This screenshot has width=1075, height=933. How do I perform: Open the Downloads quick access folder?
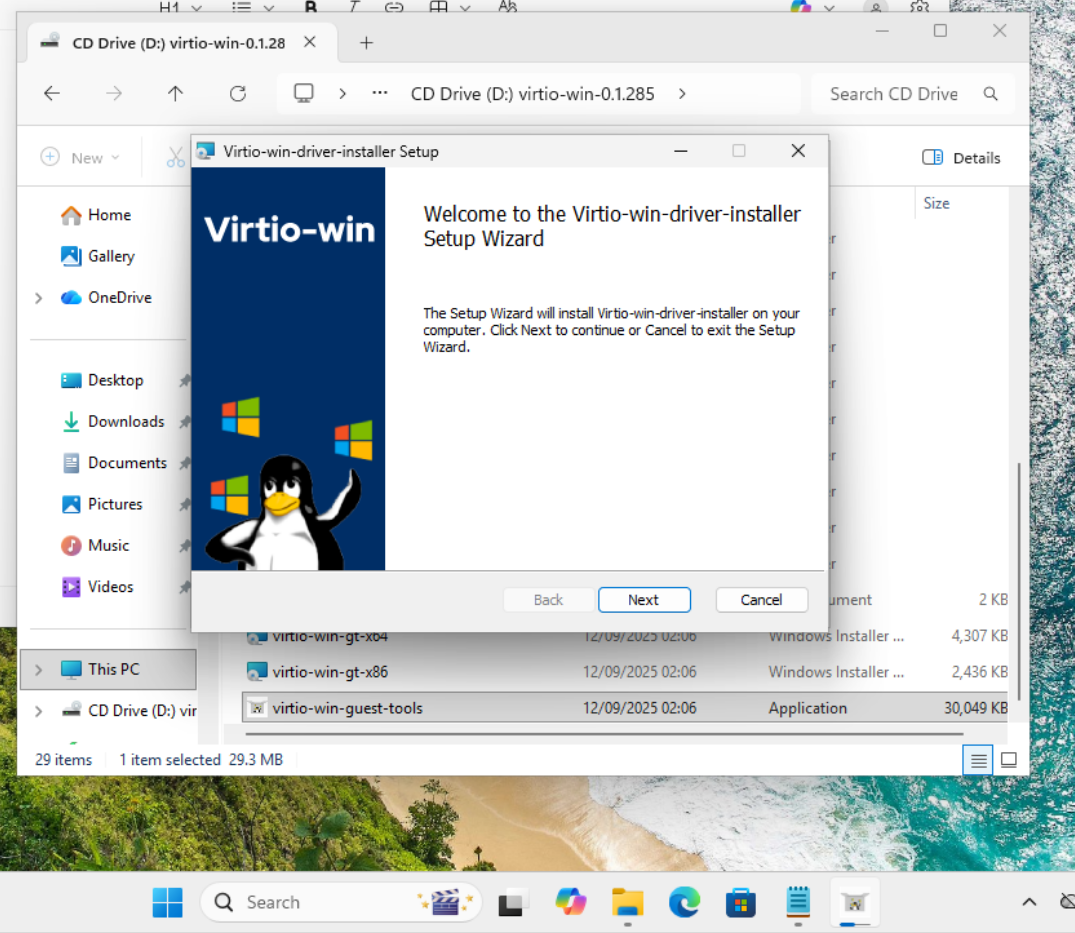tap(113, 422)
